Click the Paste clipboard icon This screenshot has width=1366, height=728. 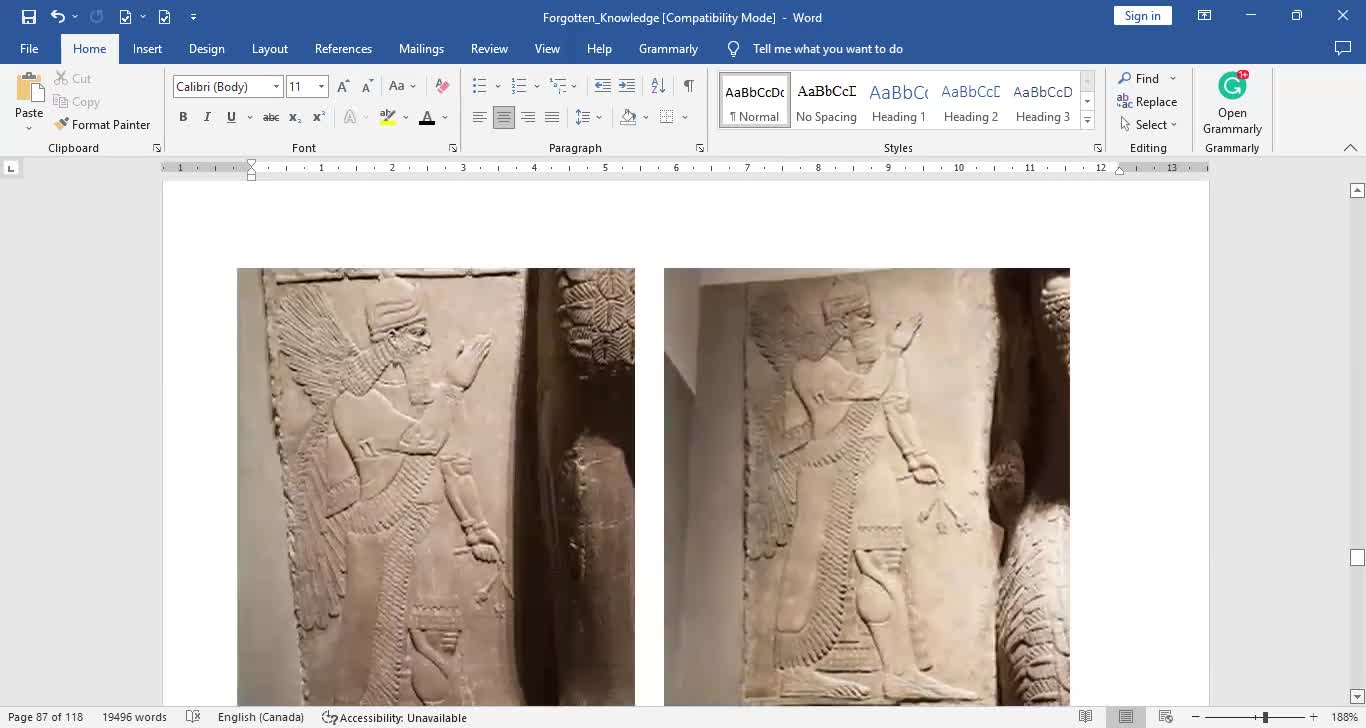coord(29,88)
